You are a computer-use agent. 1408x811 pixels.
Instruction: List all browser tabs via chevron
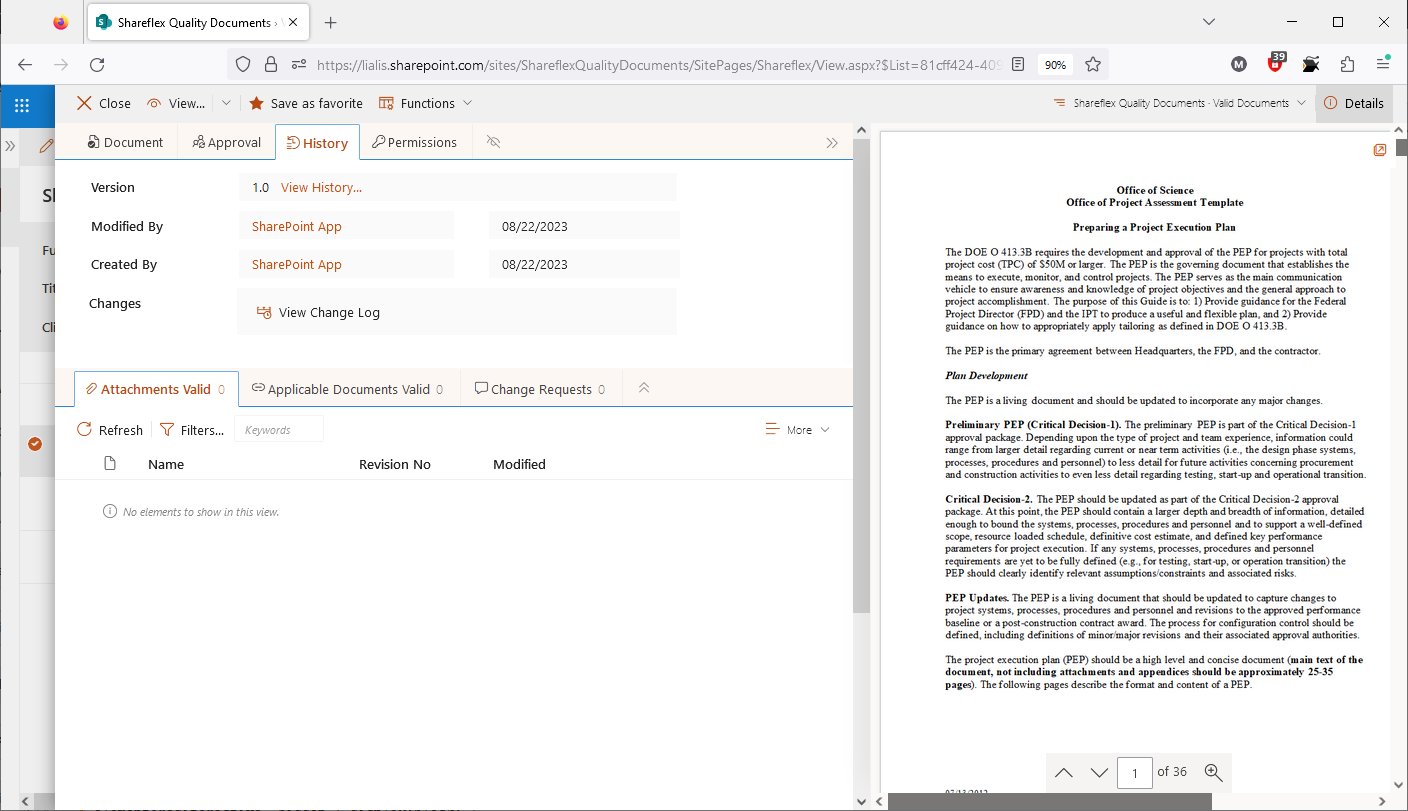pyautogui.click(x=1208, y=22)
